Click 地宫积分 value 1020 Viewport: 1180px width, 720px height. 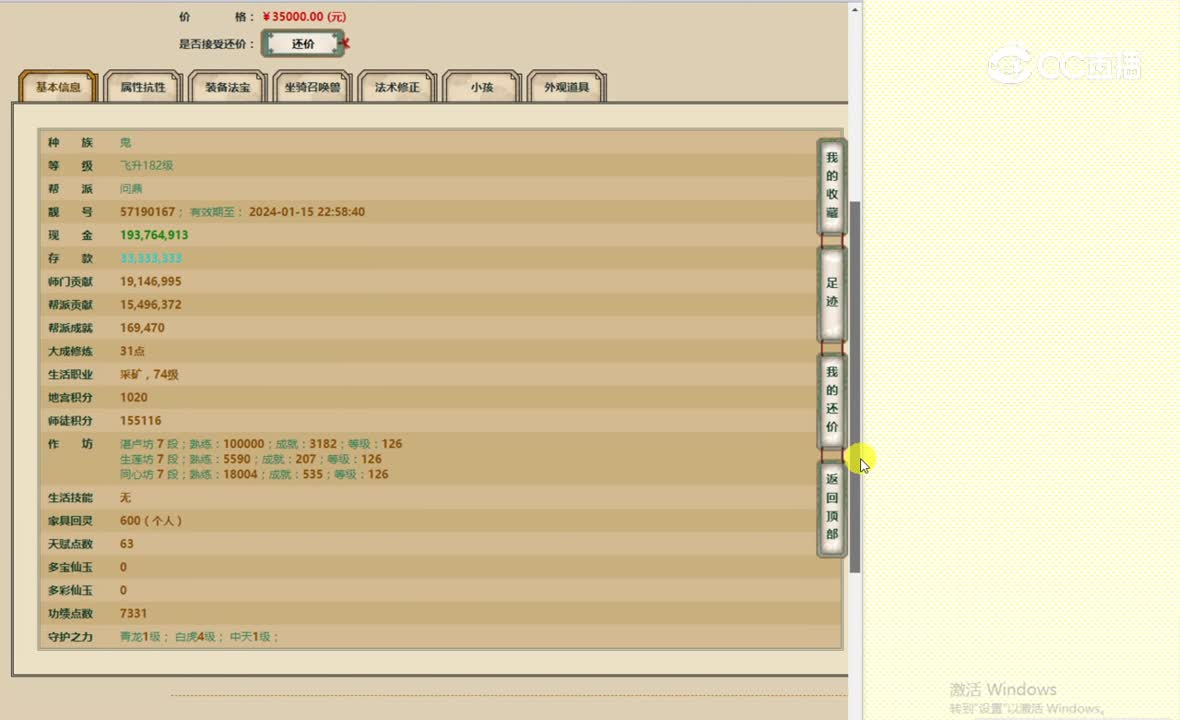134,397
